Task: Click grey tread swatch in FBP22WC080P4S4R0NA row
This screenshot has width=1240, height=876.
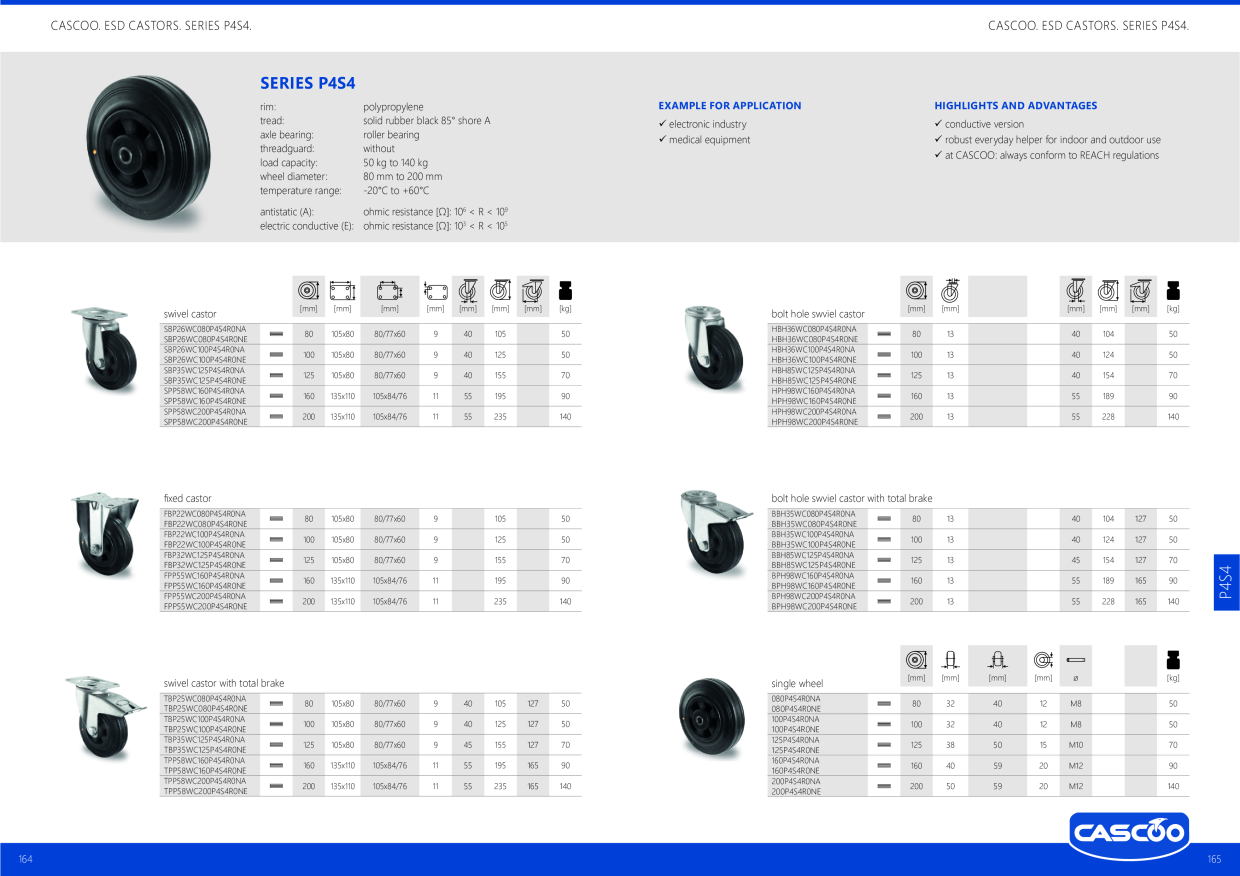Action: pyautogui.click(x=277, y=519)
